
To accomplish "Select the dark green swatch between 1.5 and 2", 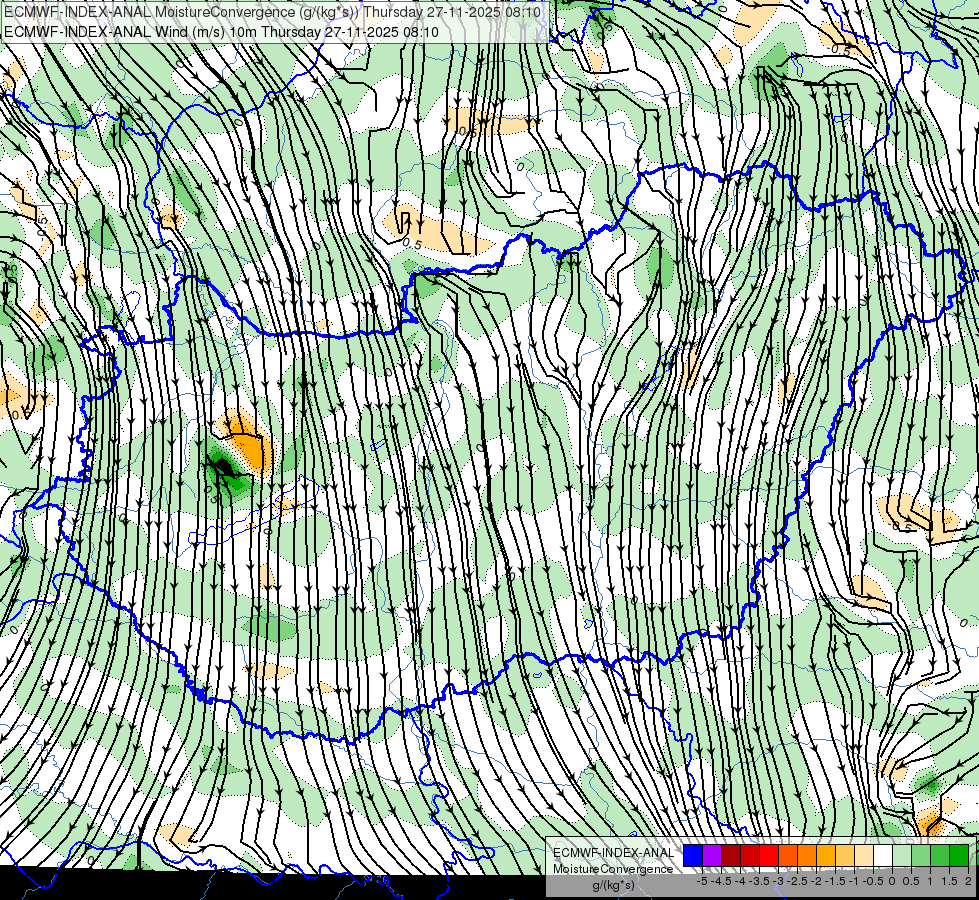I will tap(959, 856).
